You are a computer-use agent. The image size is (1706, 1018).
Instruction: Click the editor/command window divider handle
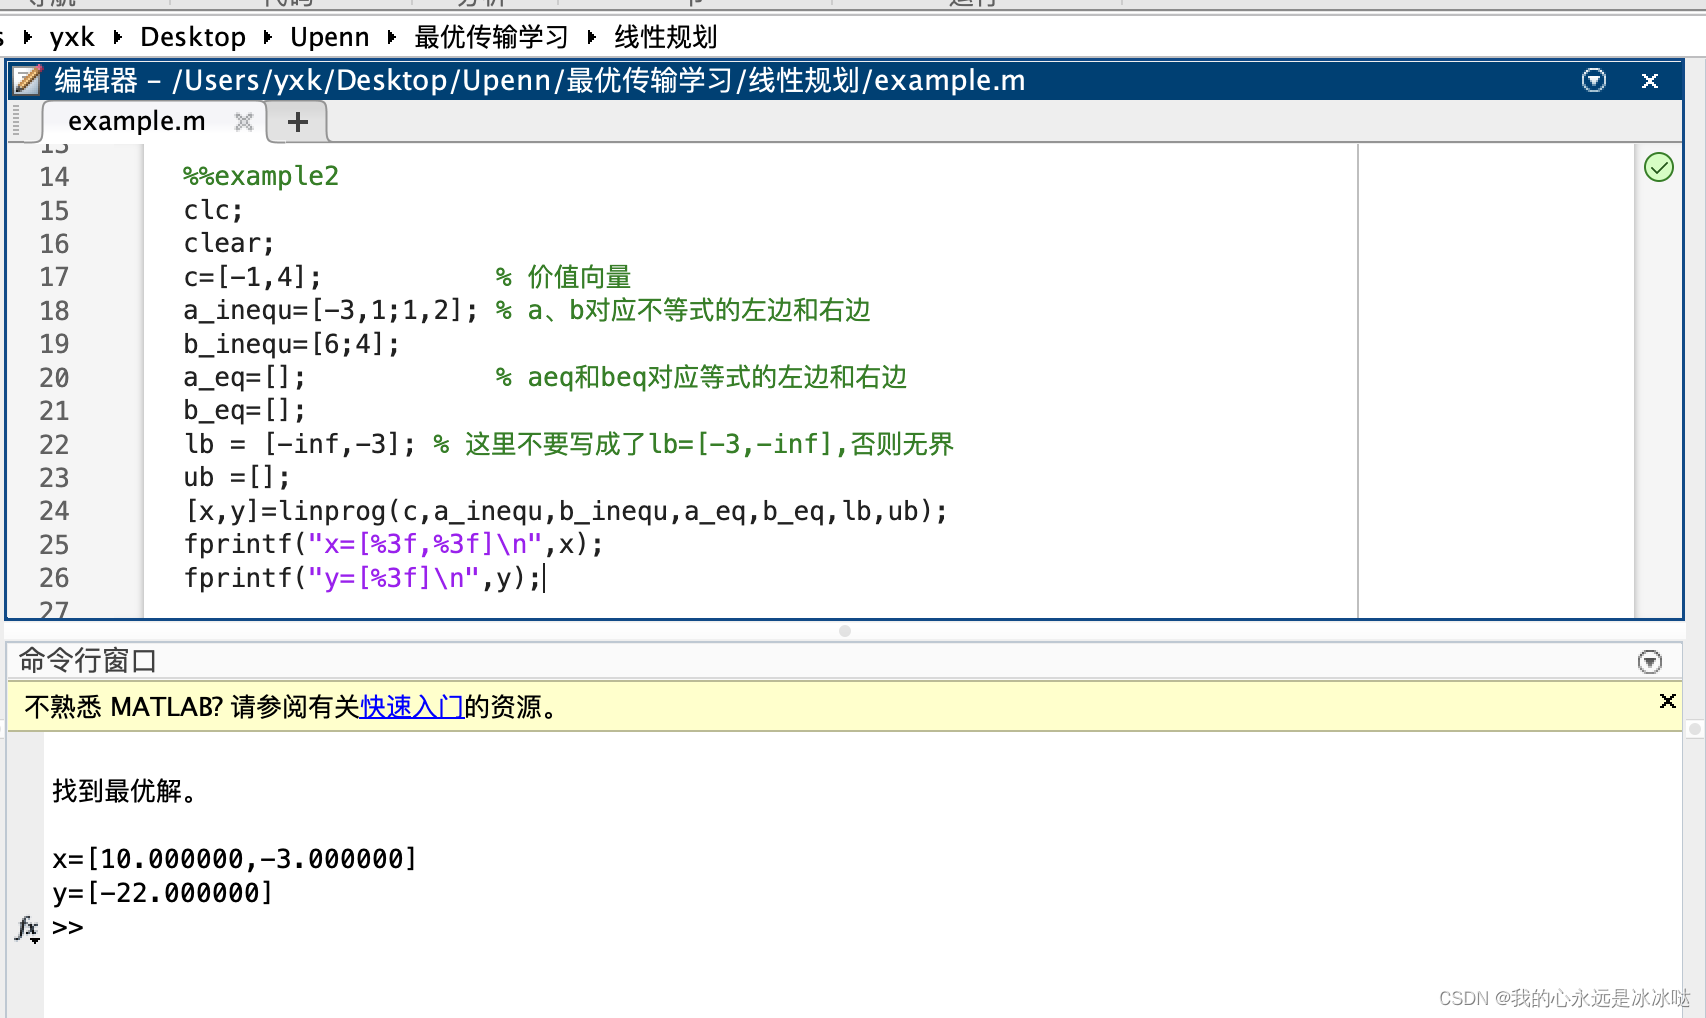(x=845, y=631)
